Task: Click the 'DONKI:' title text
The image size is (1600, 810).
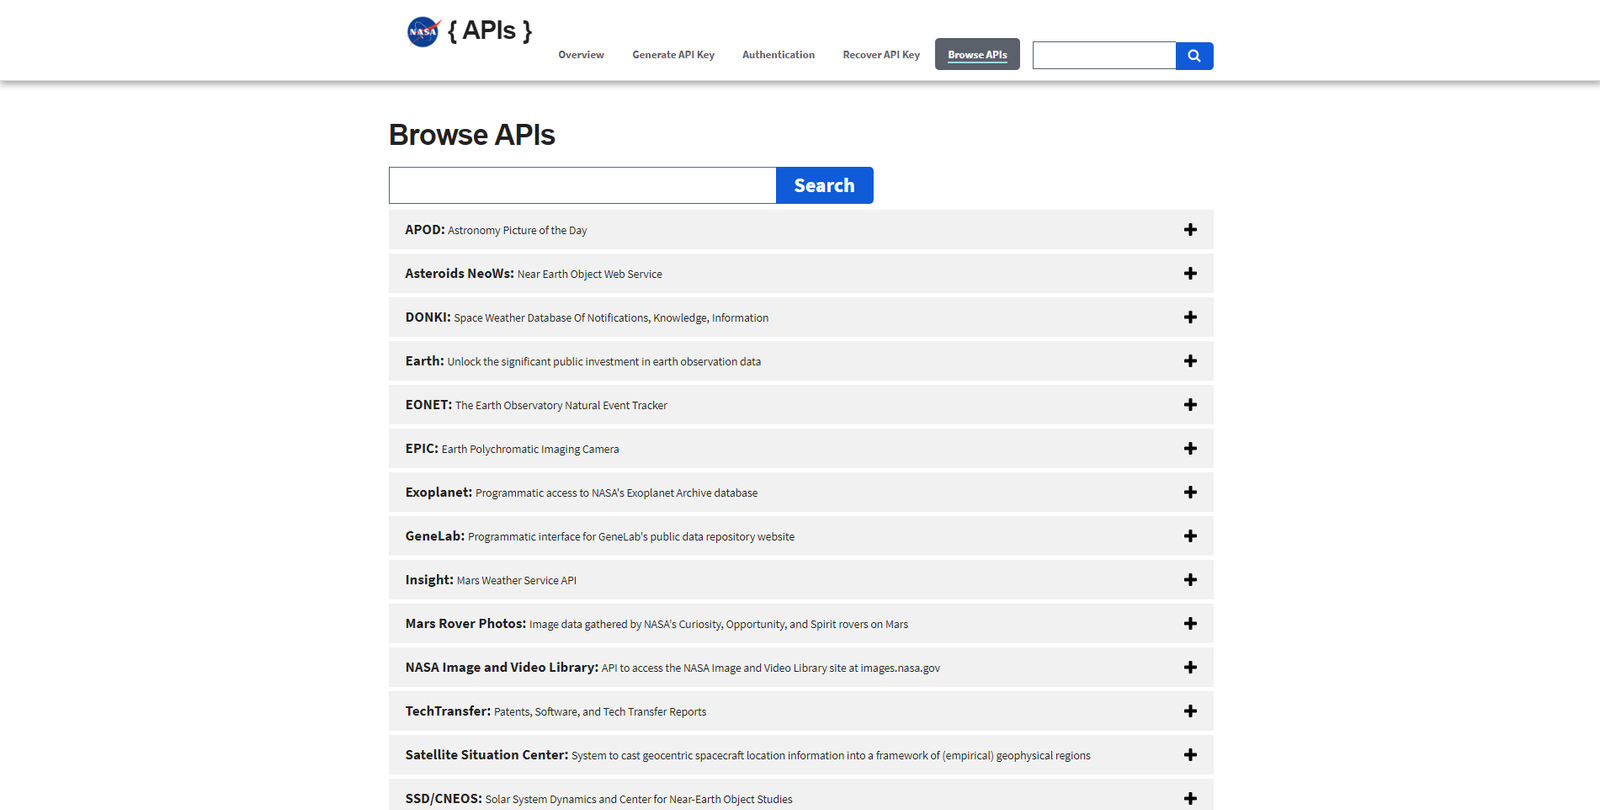Action: pyautogui.click(x=428, y=317)
